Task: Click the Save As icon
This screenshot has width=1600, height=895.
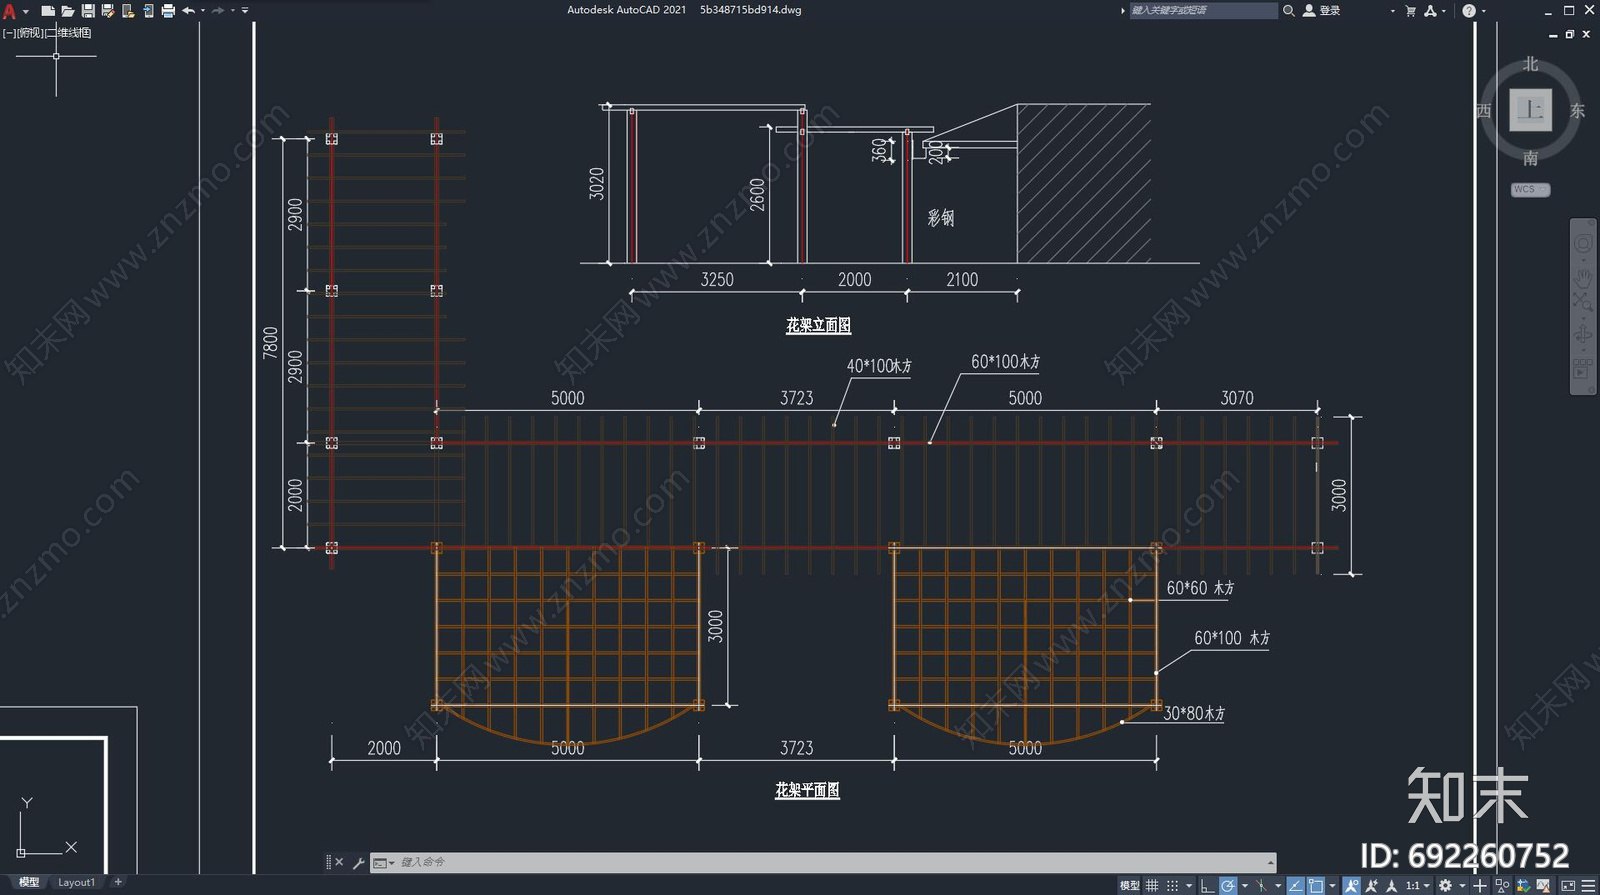Action: pos(108,11)
